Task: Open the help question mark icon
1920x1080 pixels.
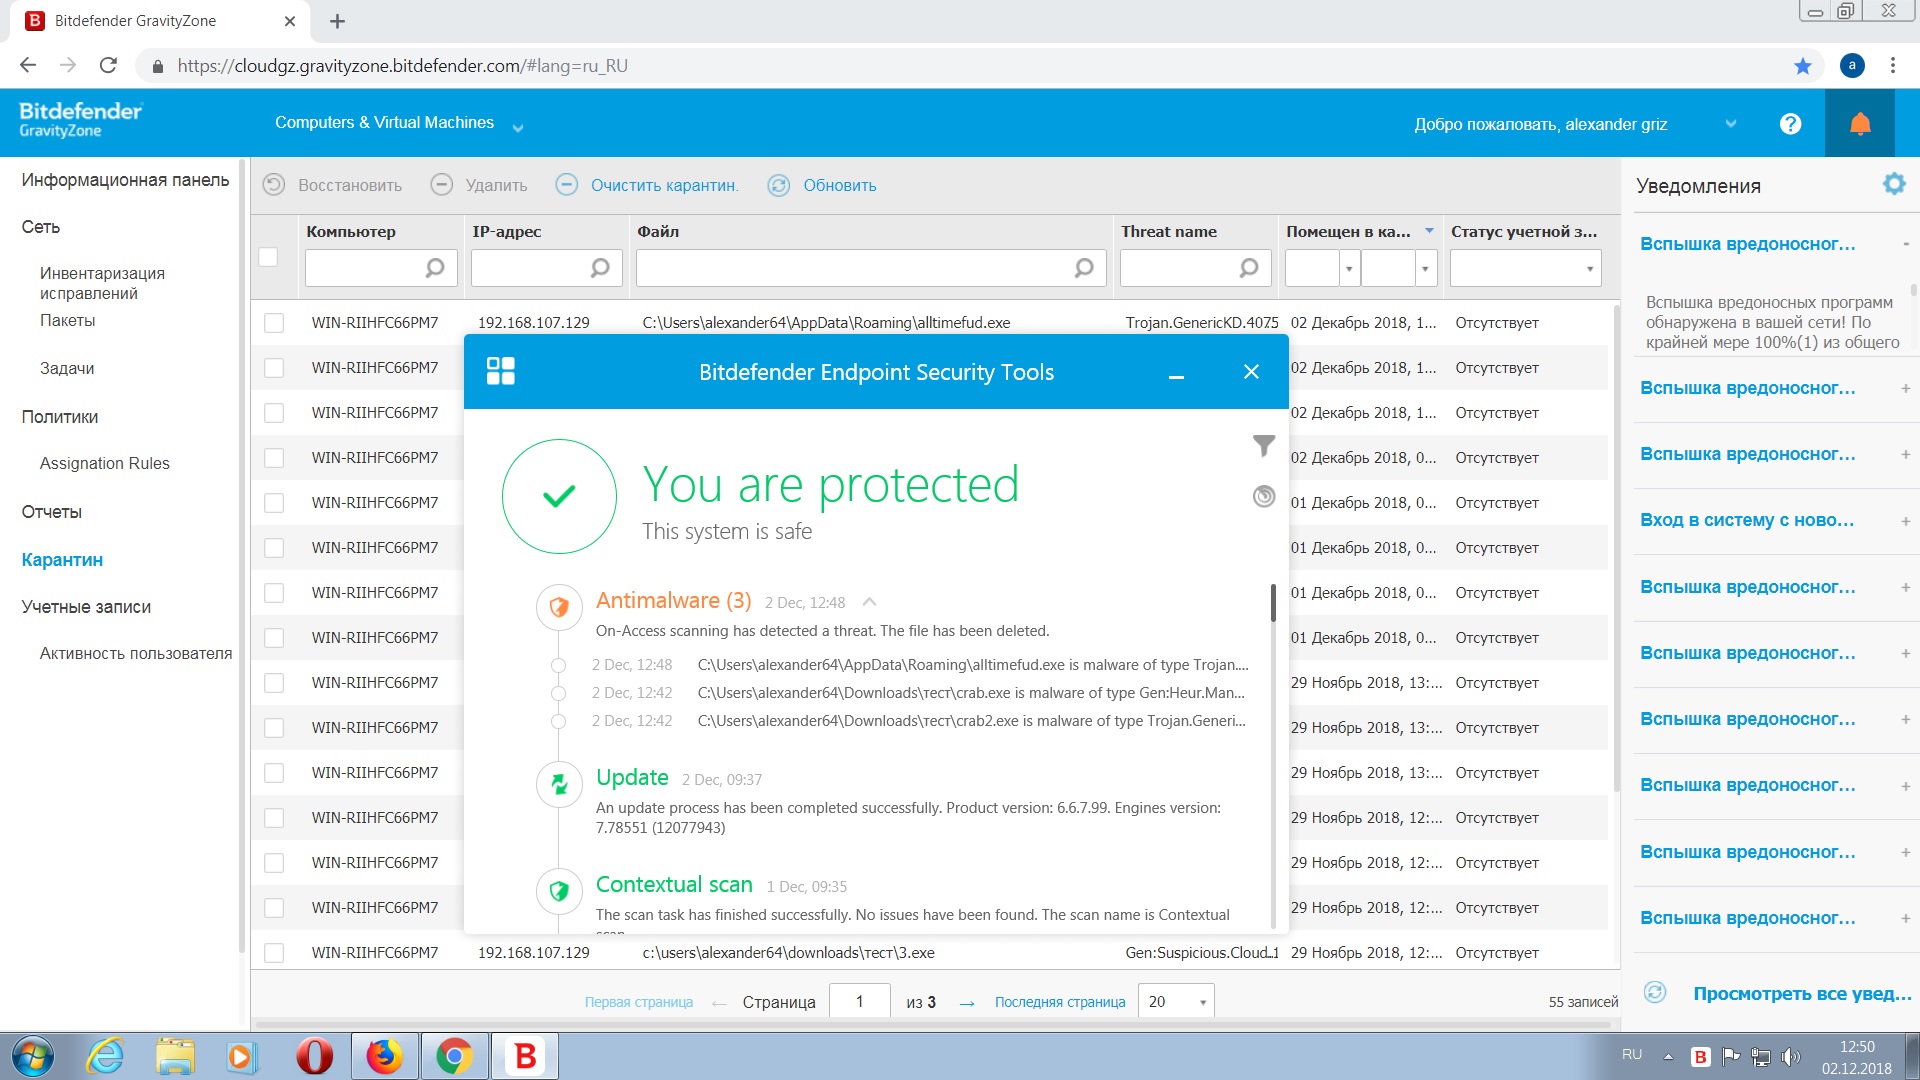Action: [1790, 124]
